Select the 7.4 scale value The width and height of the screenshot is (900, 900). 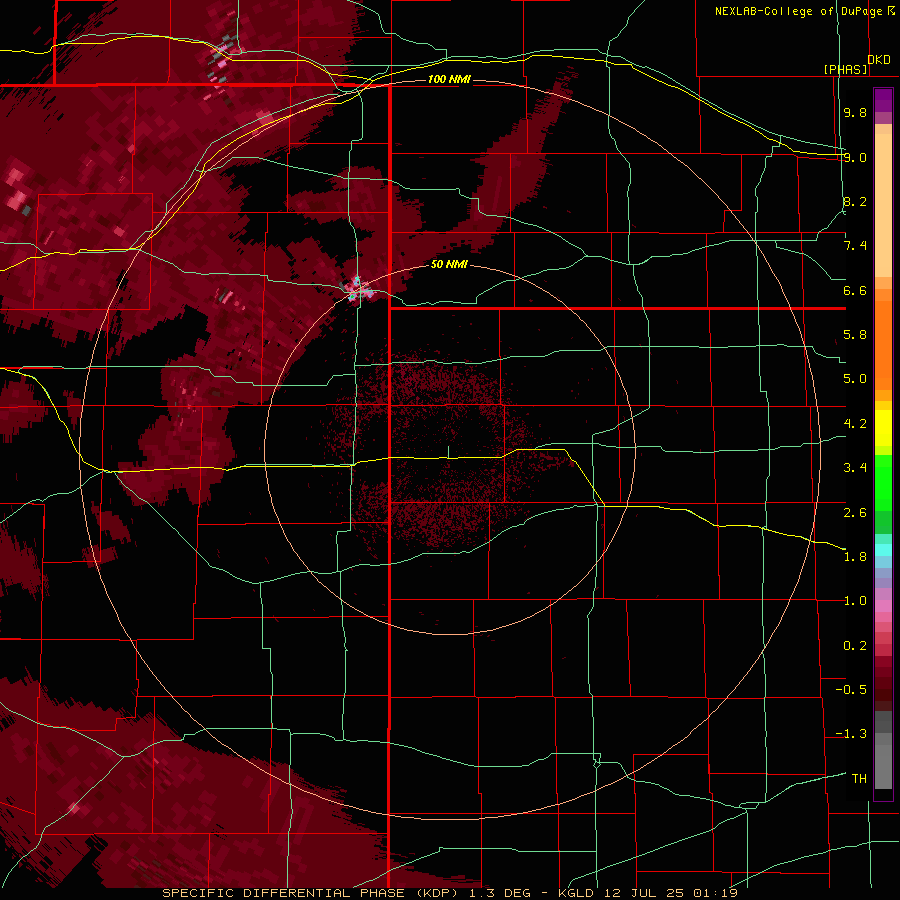point(855,246)
